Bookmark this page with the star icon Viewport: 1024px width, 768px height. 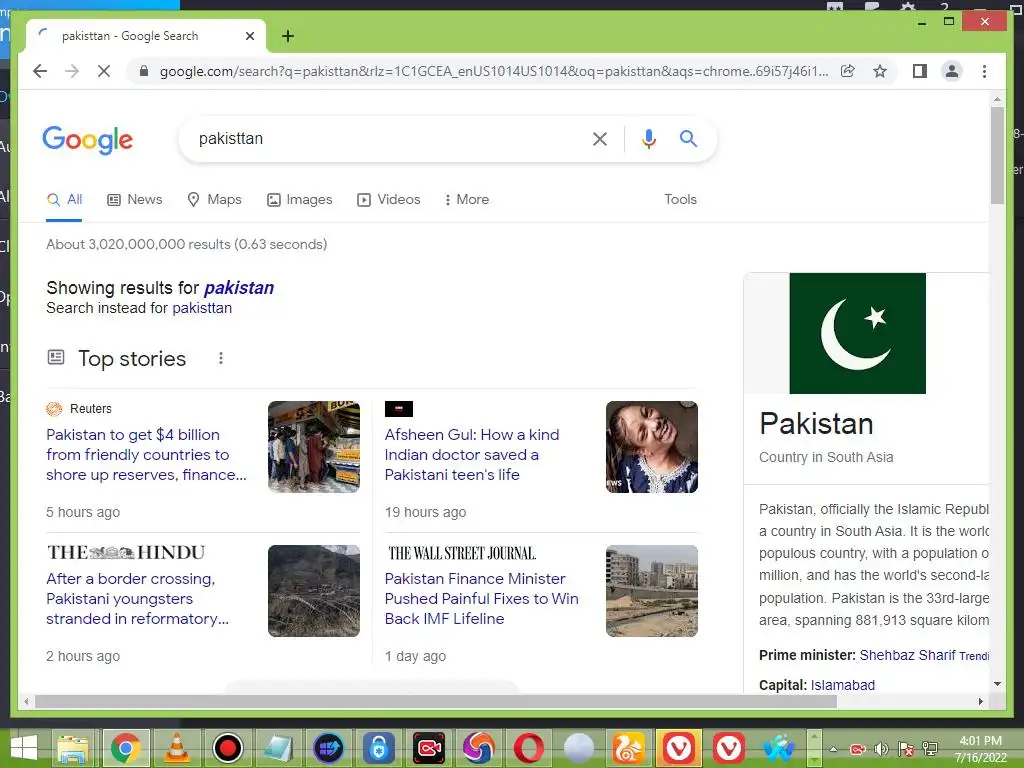[880, 71]
